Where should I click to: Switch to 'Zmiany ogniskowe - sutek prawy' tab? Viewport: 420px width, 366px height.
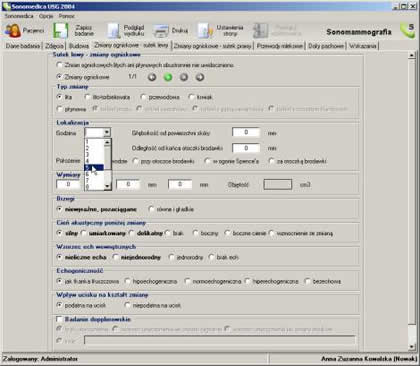tap(212, 46)
